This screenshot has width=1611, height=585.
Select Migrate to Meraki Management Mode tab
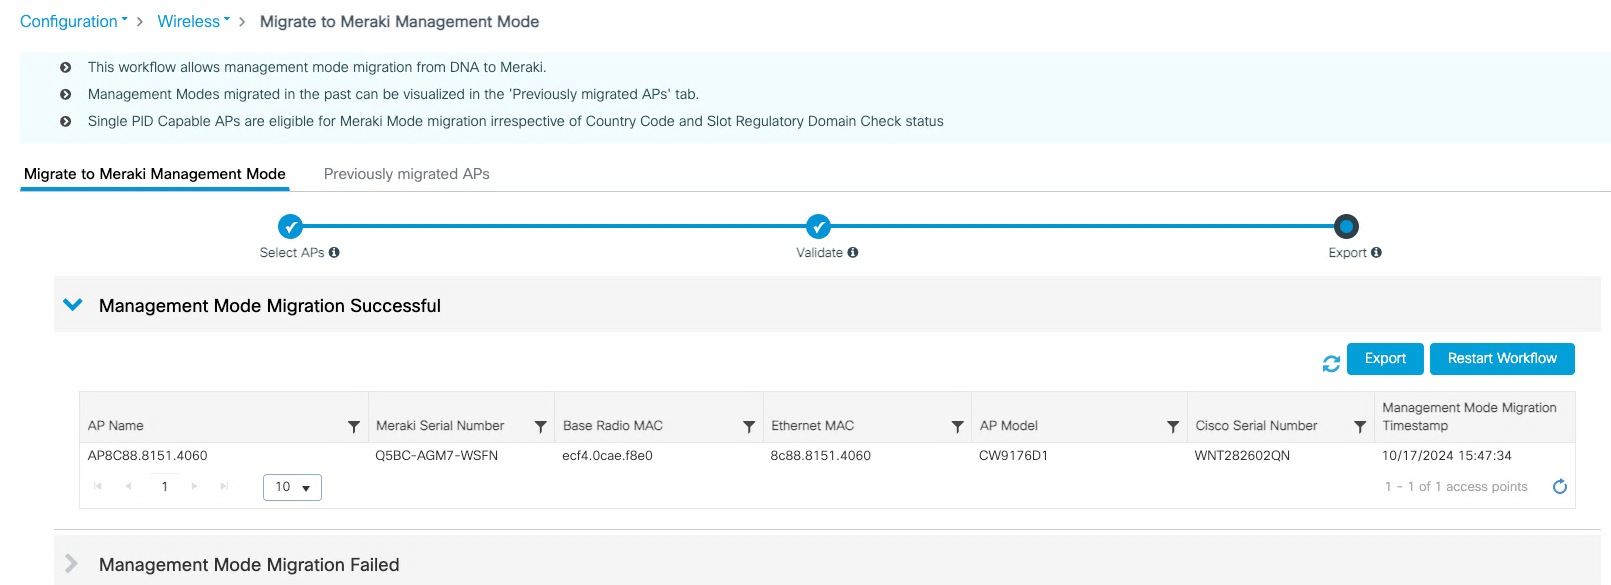[155, 174]
